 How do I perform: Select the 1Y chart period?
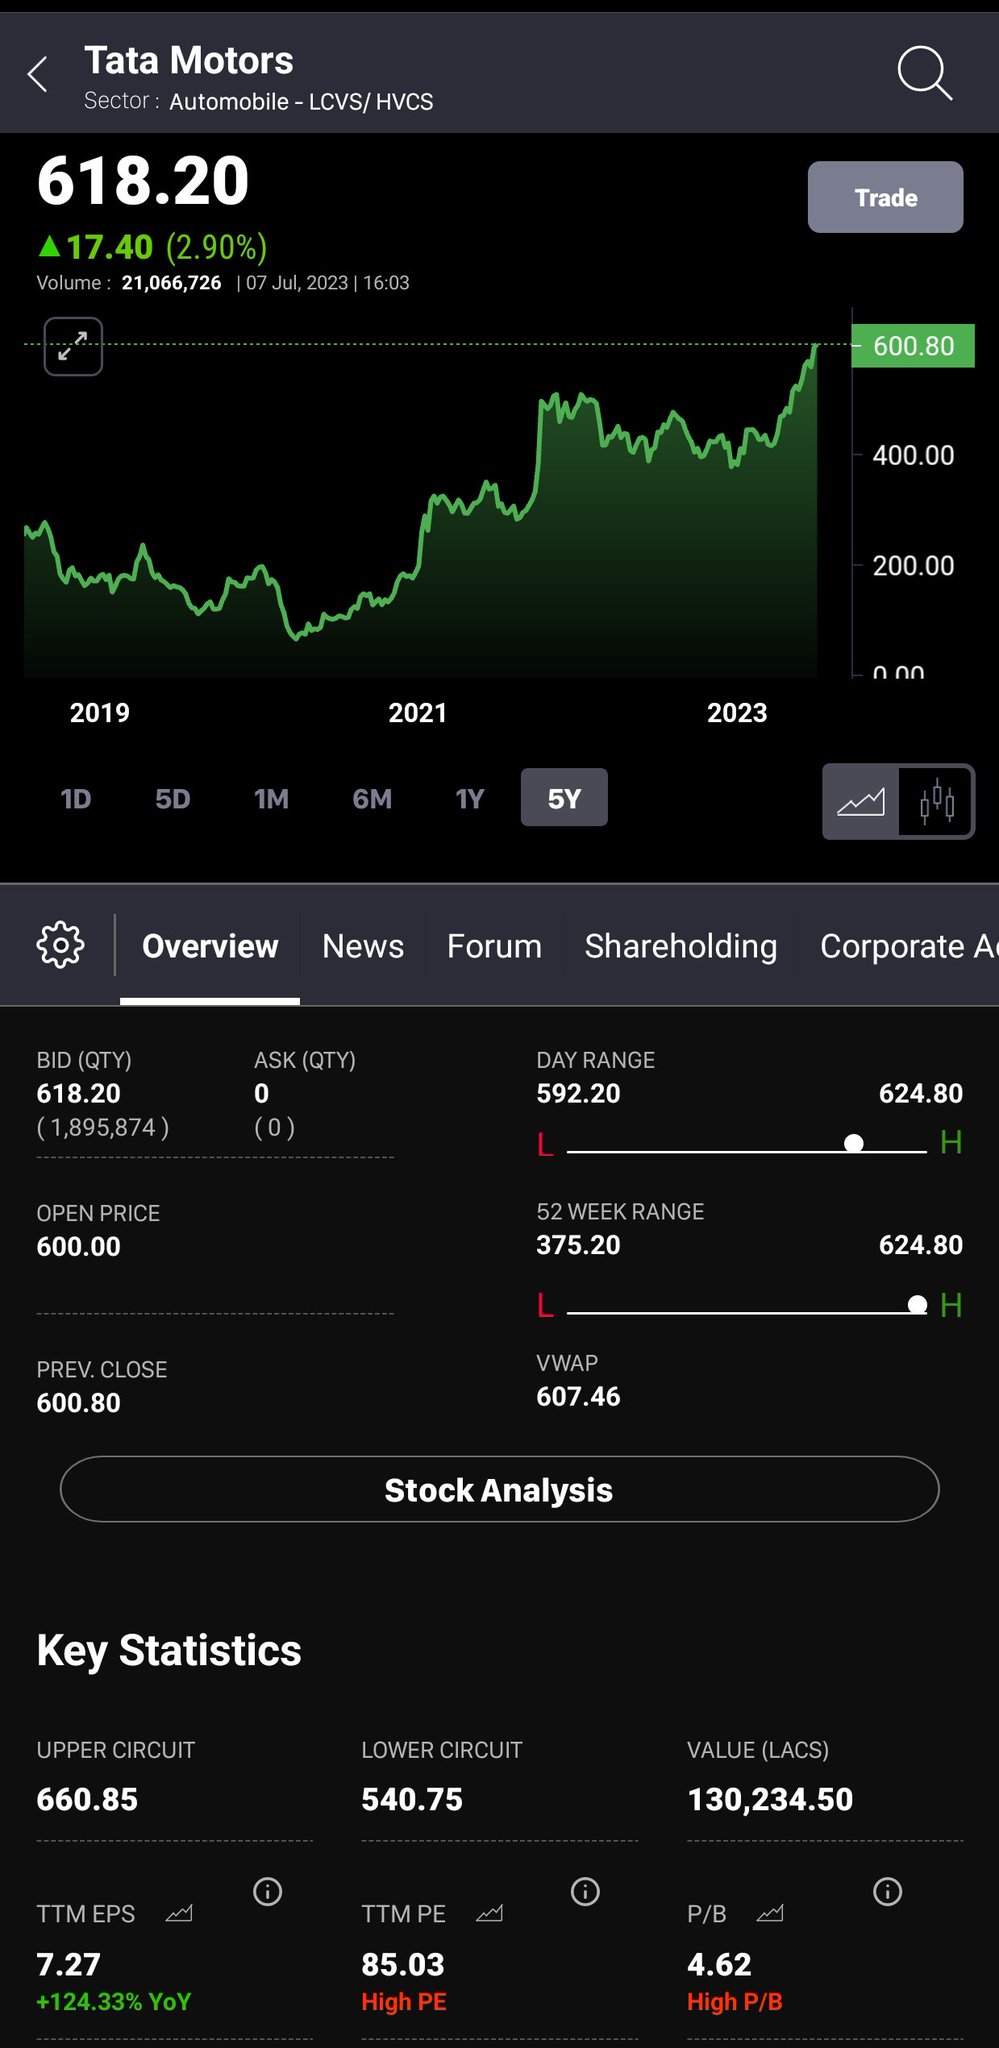[x=469, y=798]
